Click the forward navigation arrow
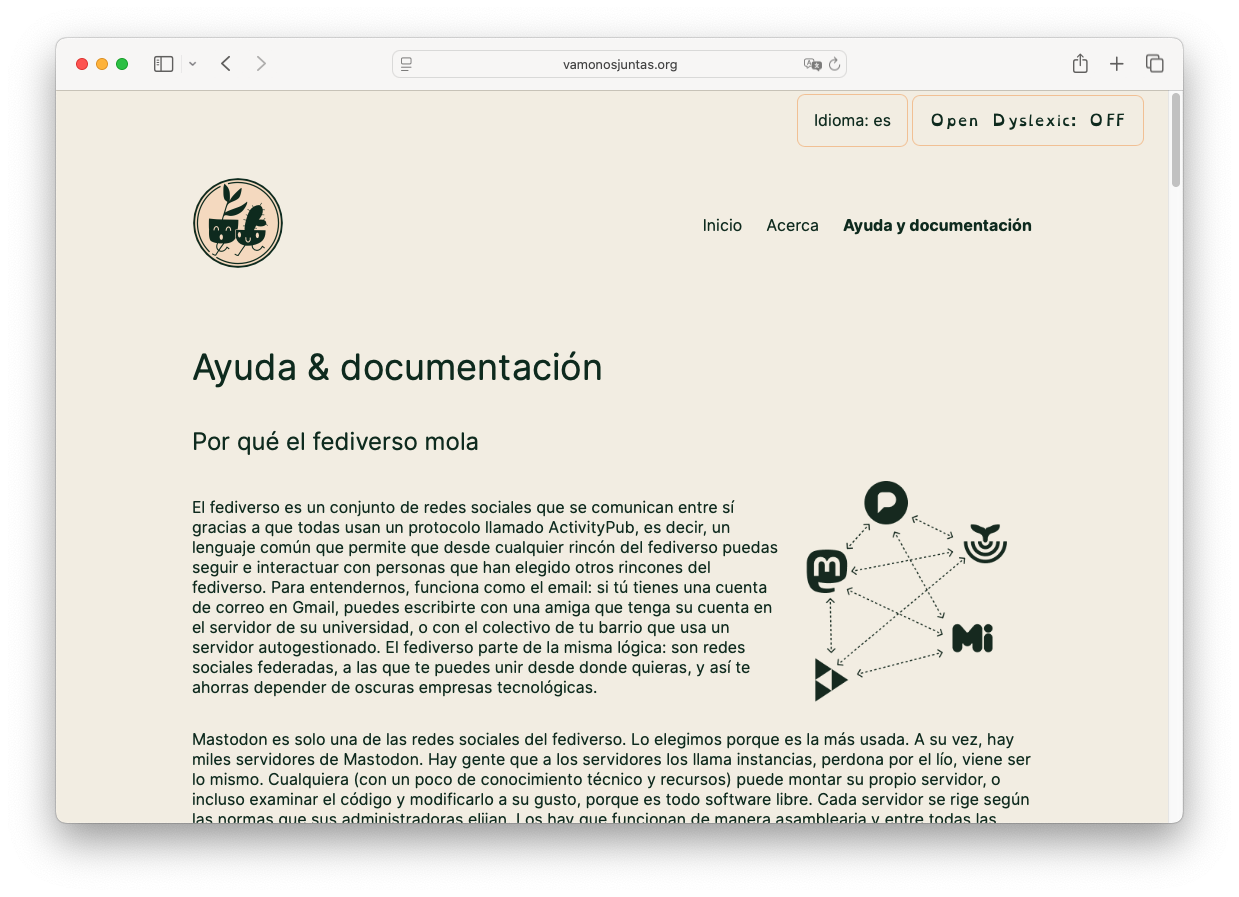Screen dimensions: 1239x897 261,64
